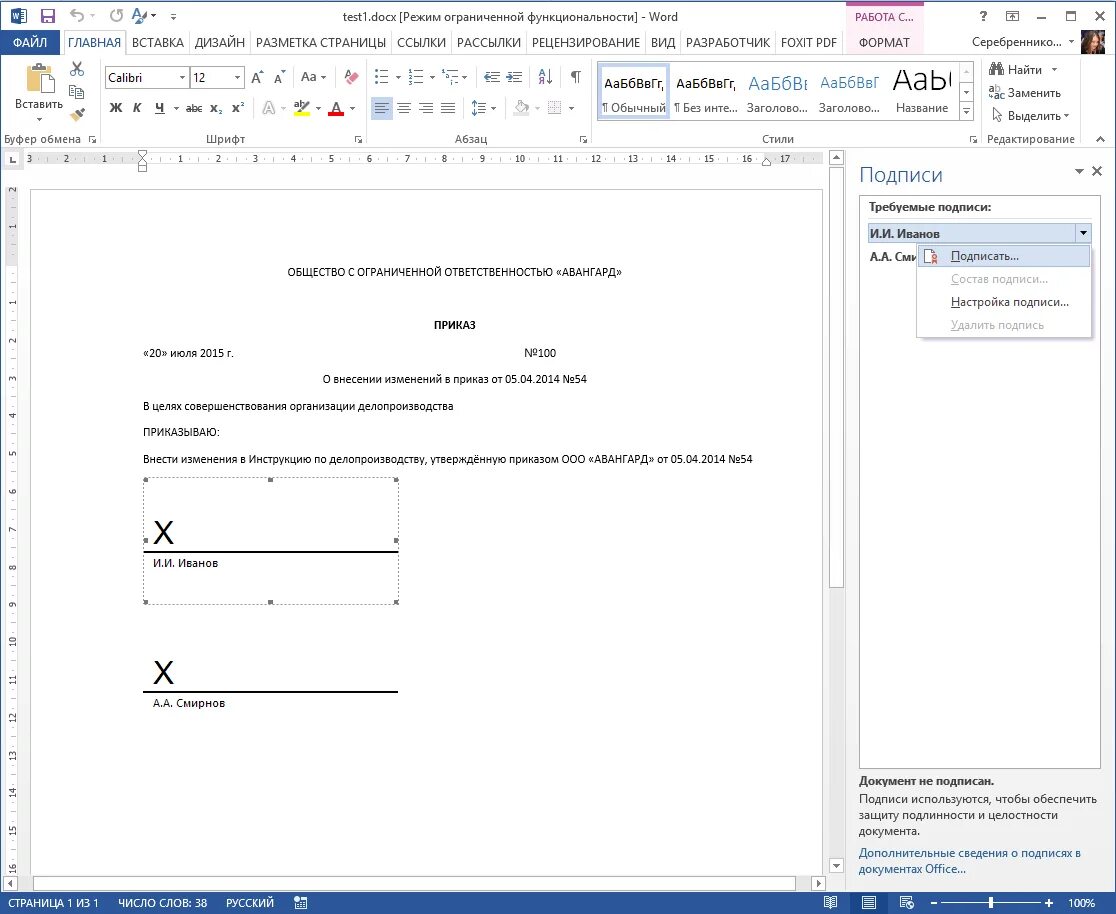
Task: Decrease paragraph indent
Action: point(491,77)
